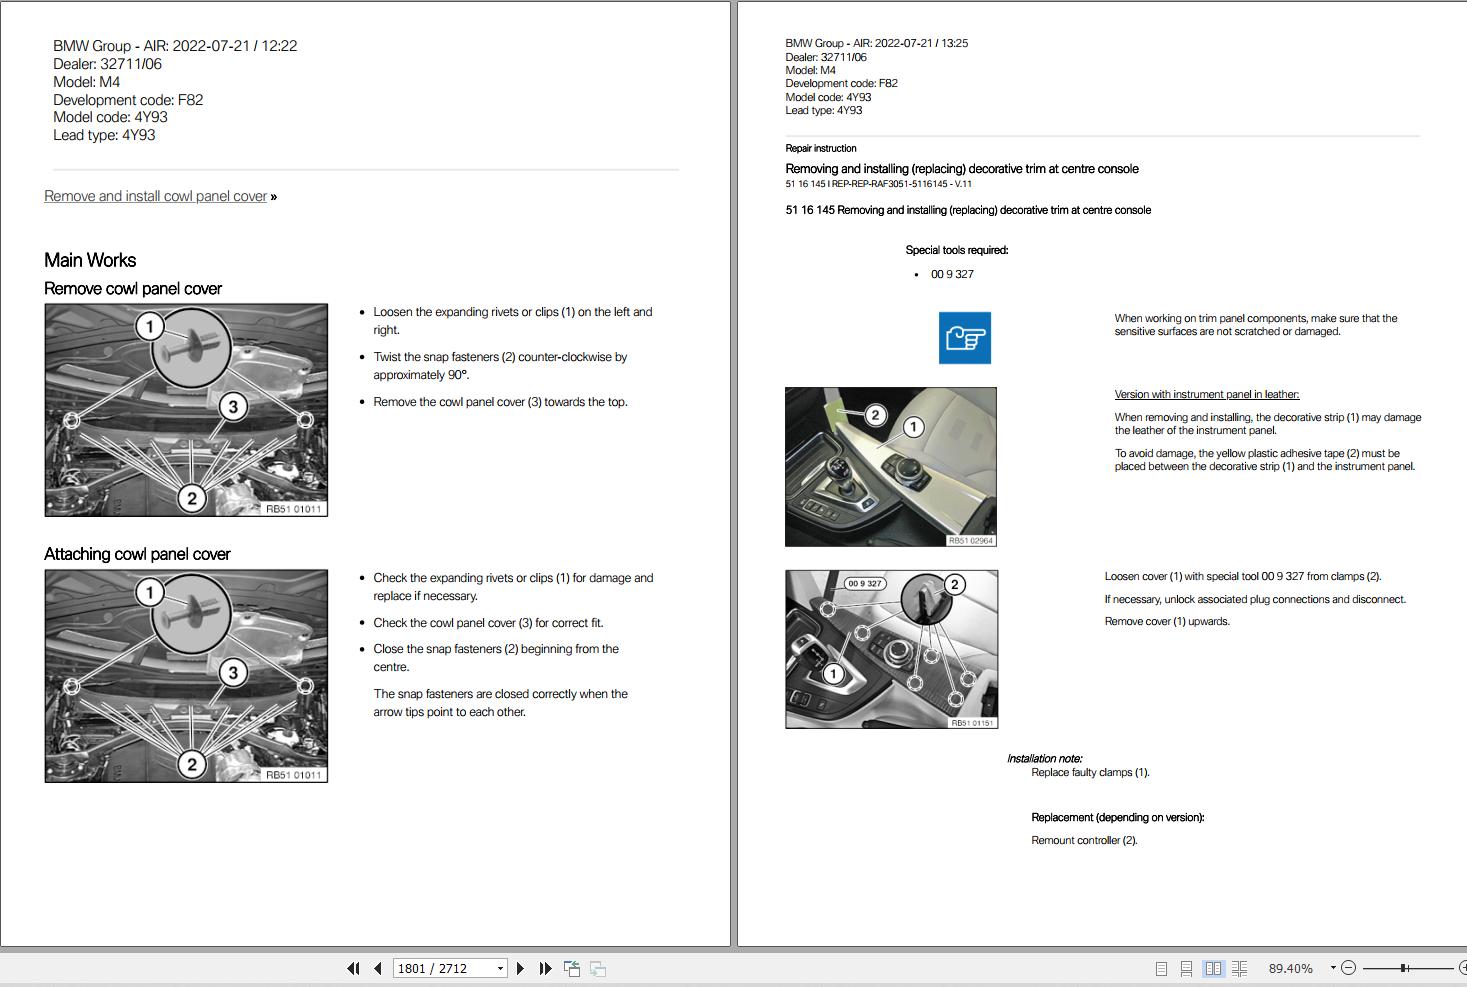Click the Remove cowl panel cover illustration

(x=186, y=410)
